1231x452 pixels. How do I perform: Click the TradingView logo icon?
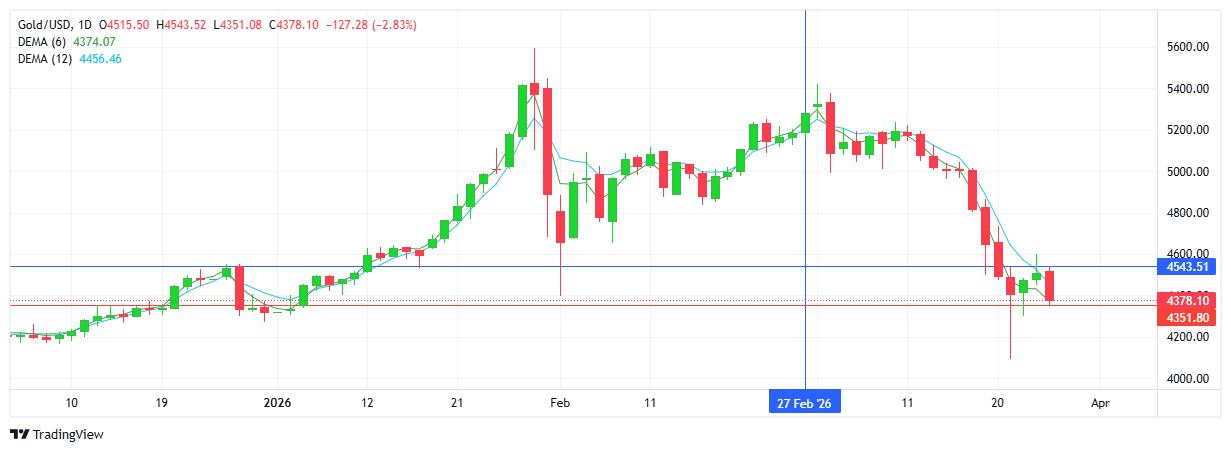(19, 434)
